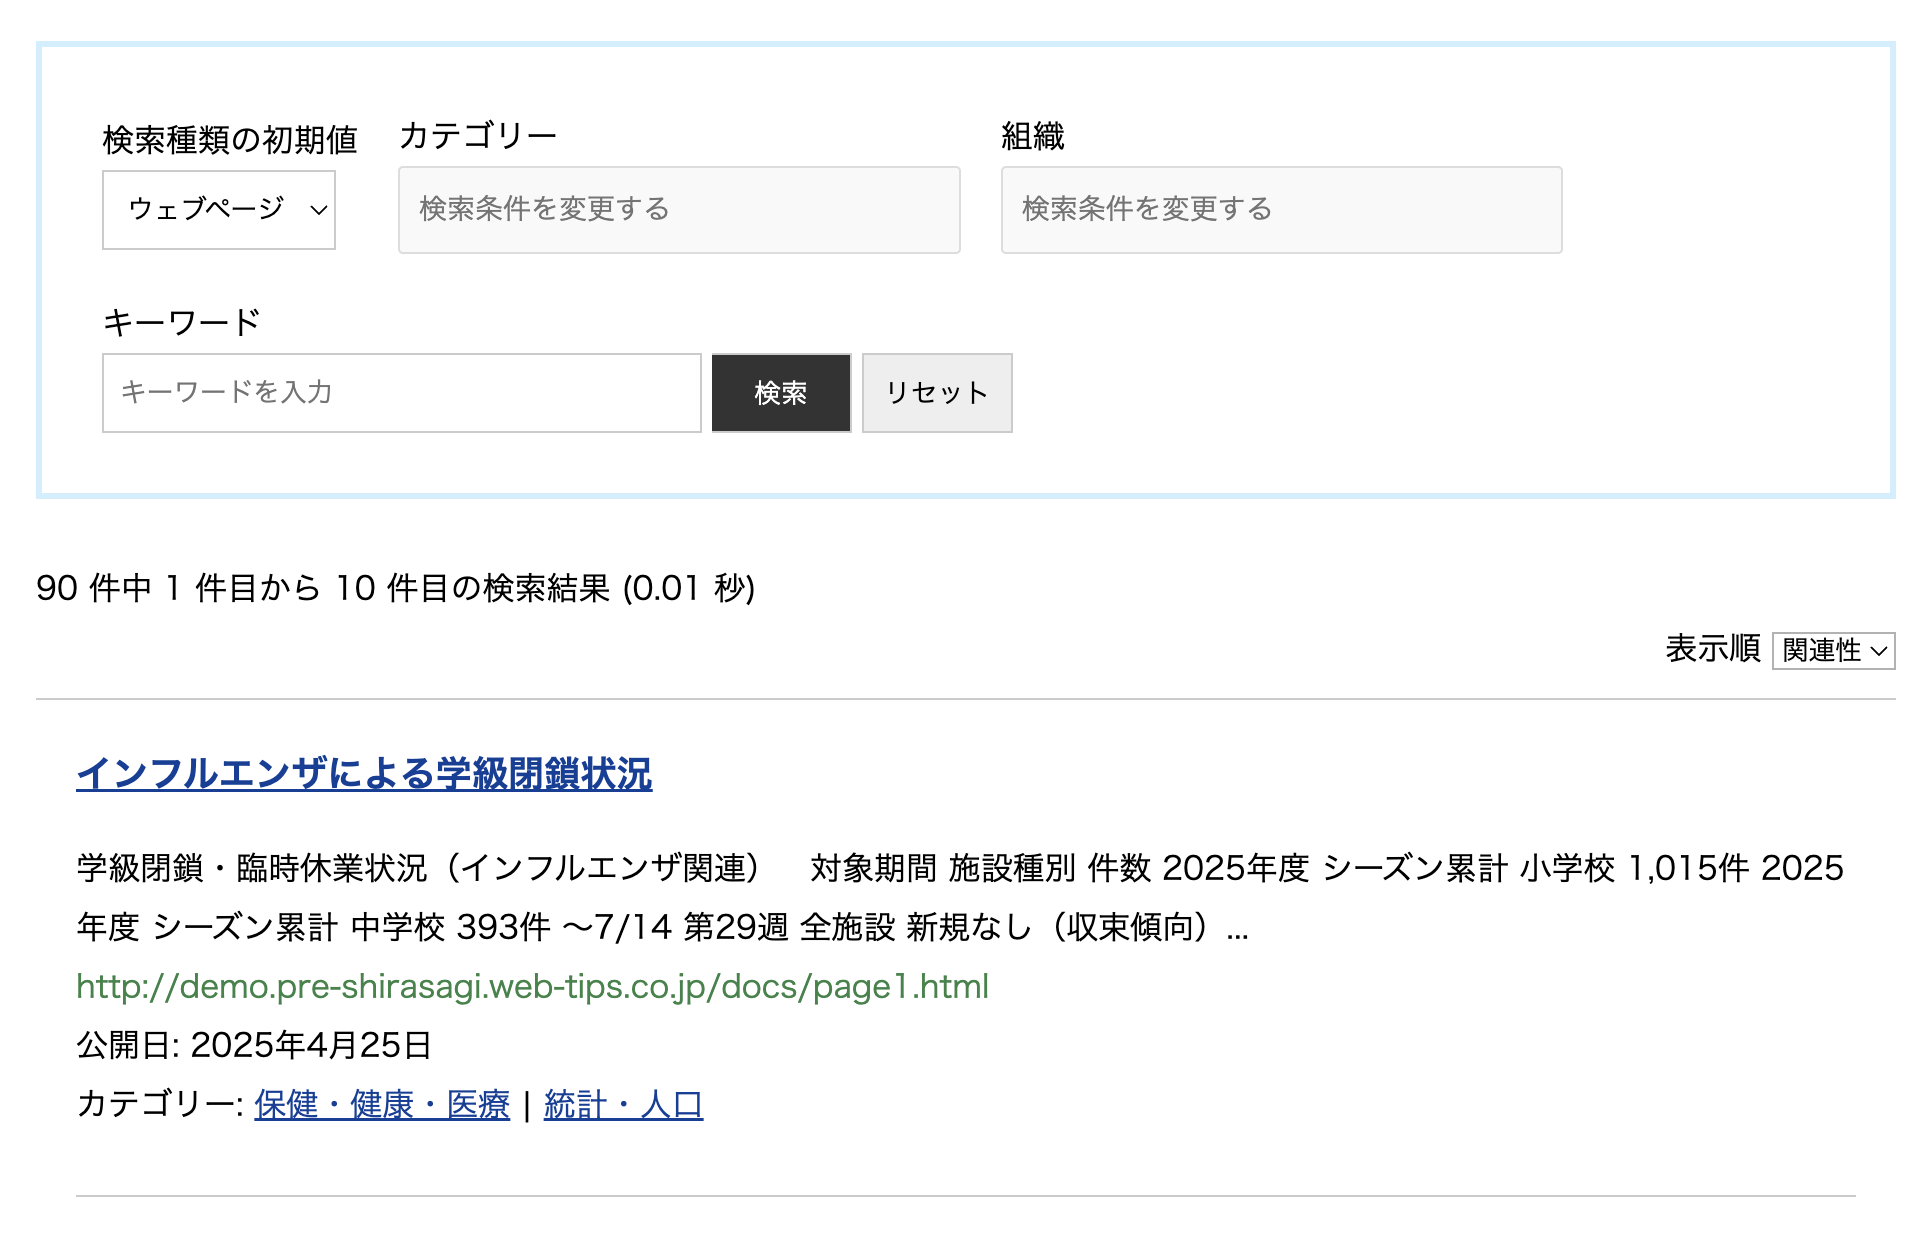This screenshot has height=1236, width=1932.
Task: Click the result title link to view page1
Action: [364, 773]
